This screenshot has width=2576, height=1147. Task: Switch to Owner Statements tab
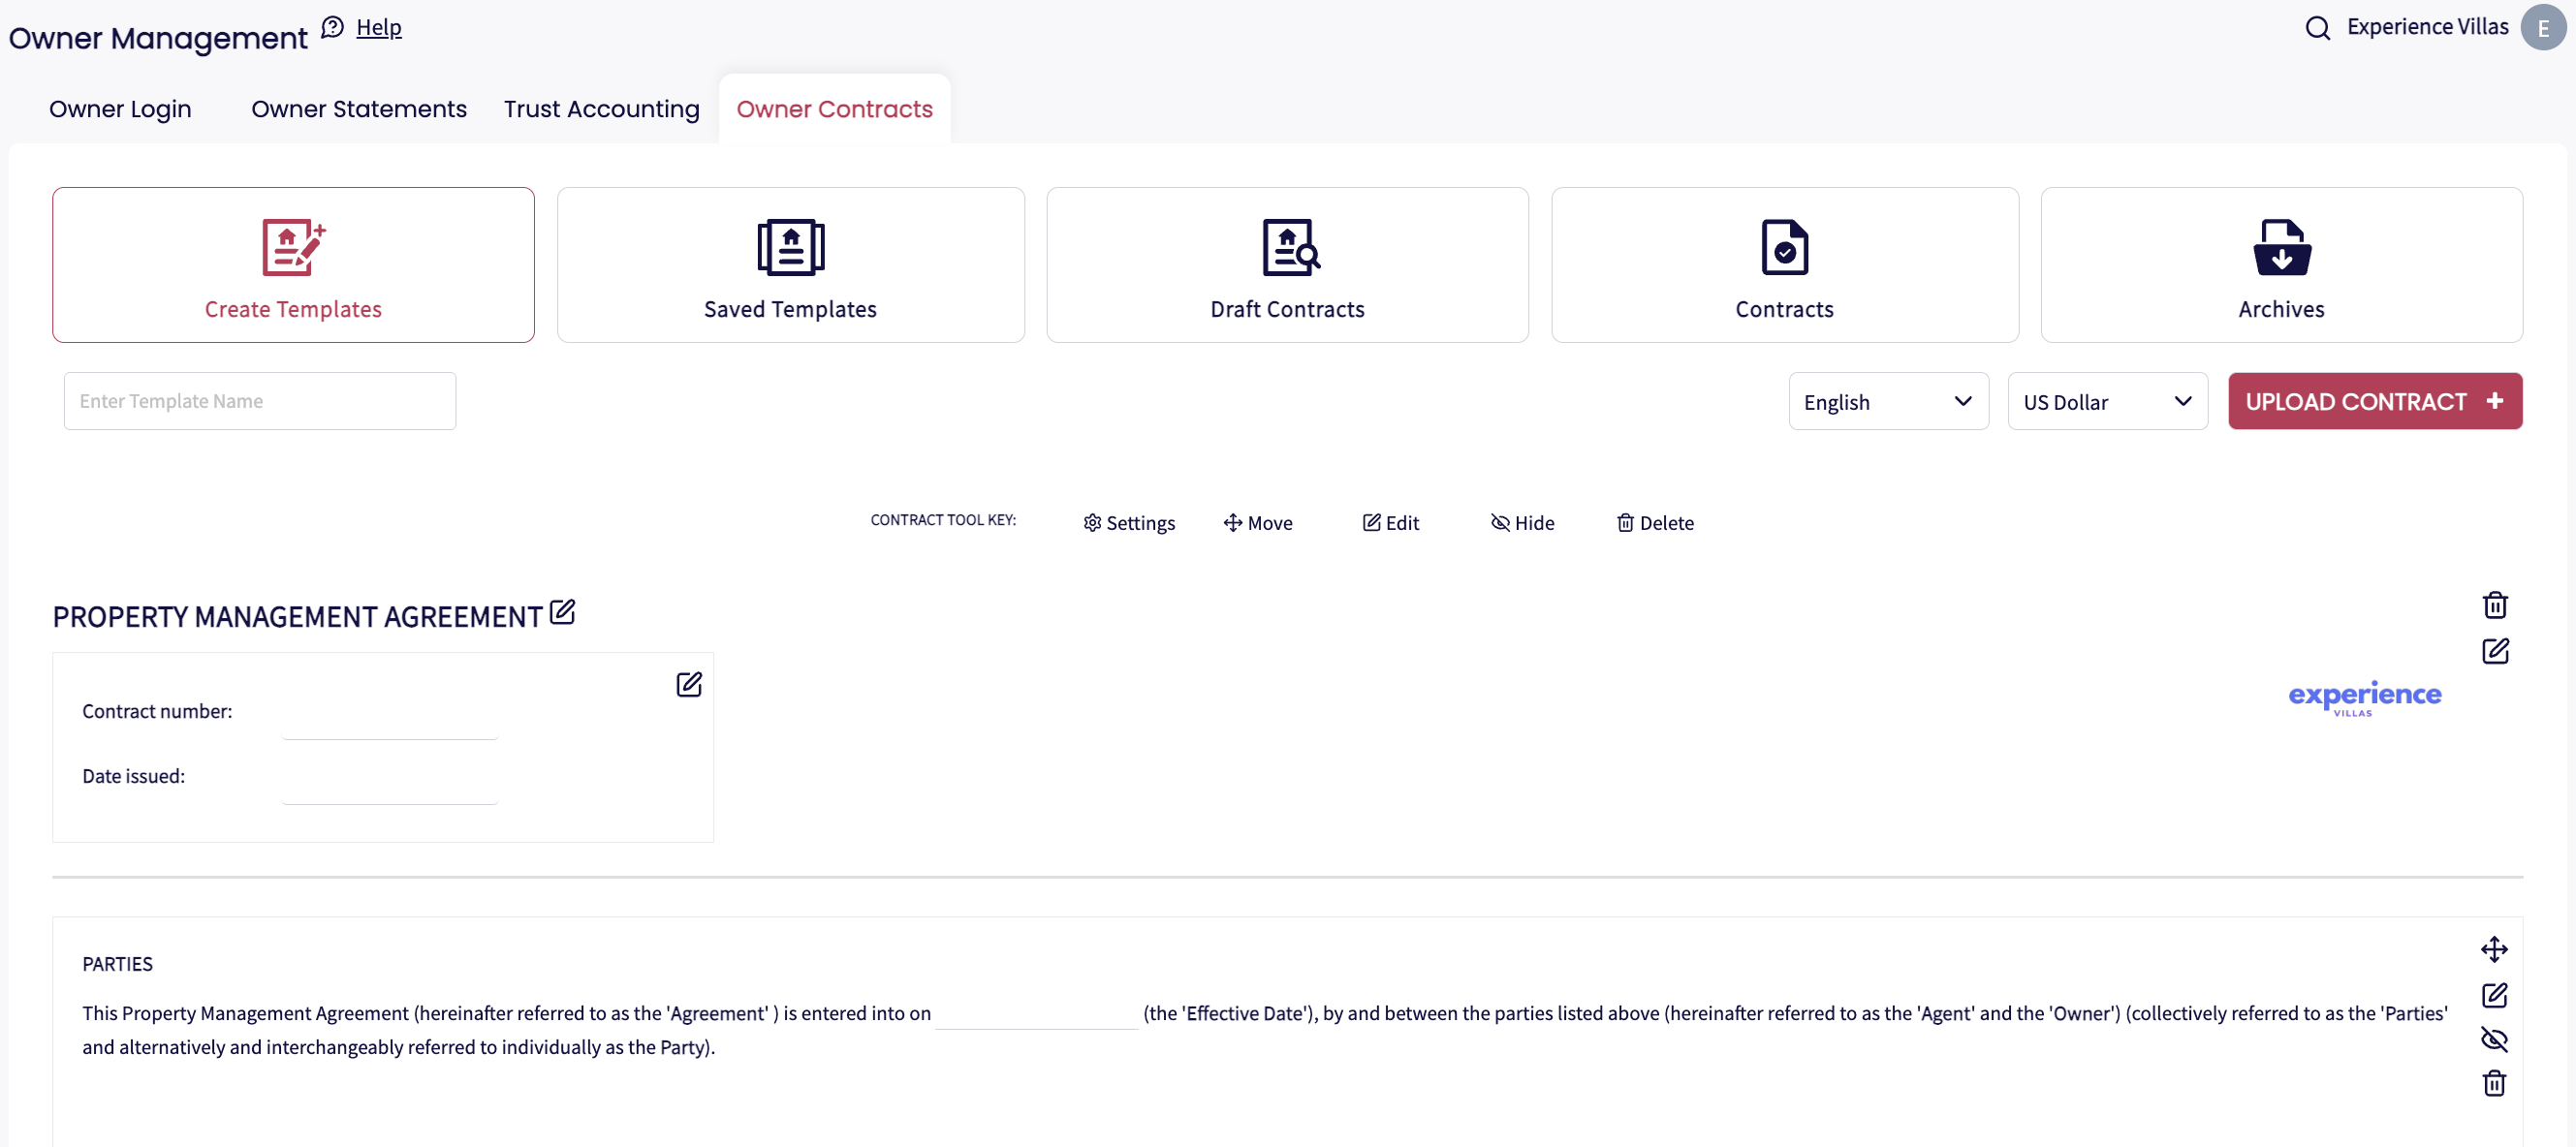point(358,109)
